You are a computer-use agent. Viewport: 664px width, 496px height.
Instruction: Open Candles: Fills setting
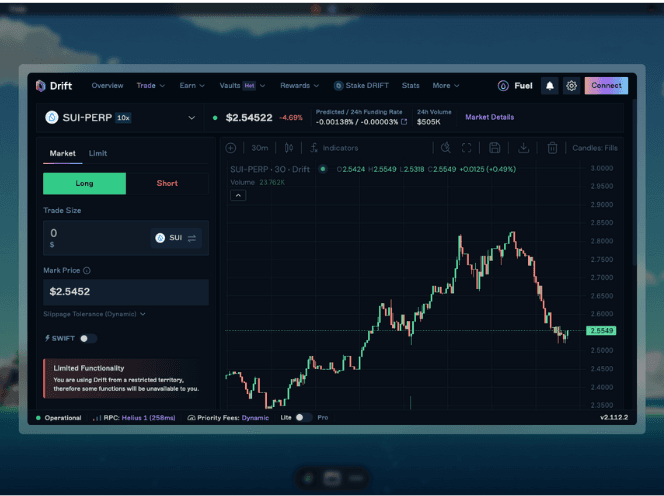(x=595, y=148)
